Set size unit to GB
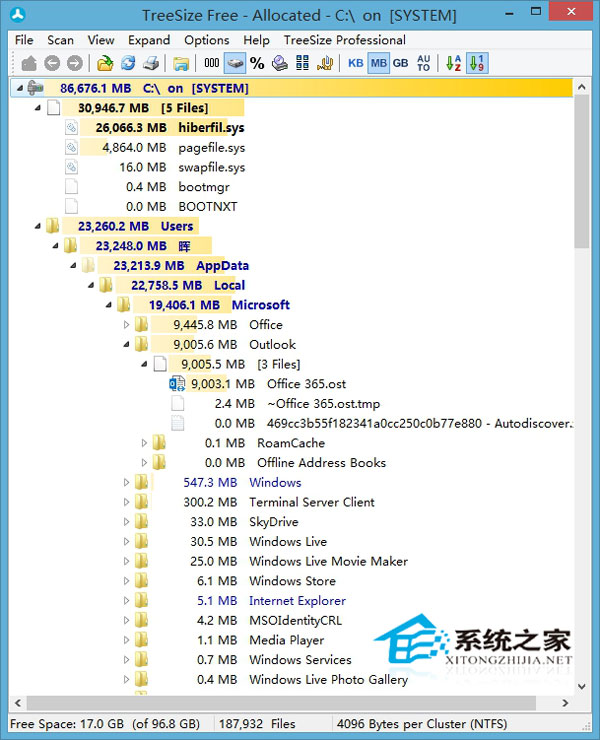This screenshot has height=740, width=600. (x=400, y=63)
